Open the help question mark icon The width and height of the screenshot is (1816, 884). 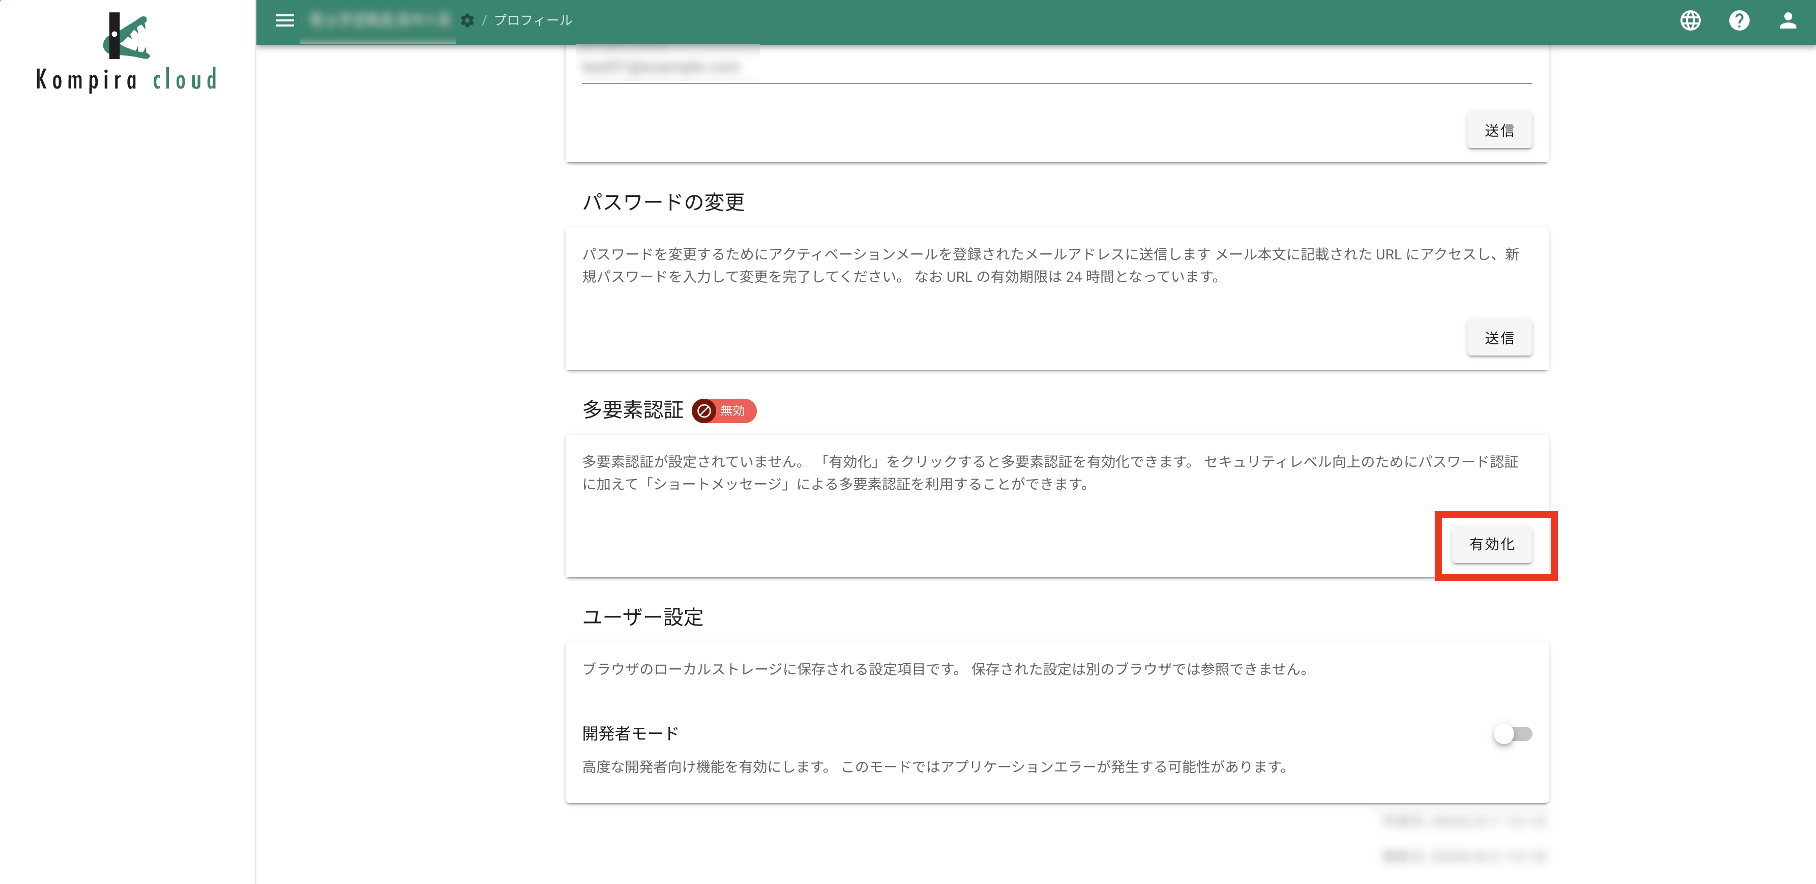tap(1739, 20)
